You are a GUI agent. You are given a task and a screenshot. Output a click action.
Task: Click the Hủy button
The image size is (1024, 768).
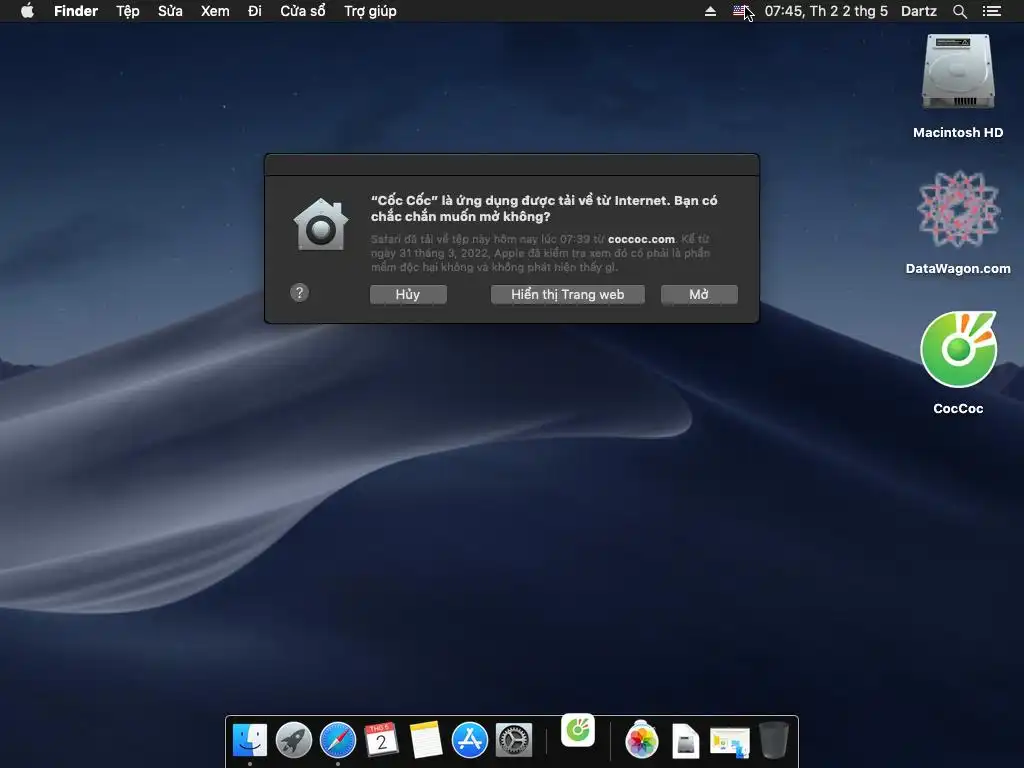coord(408,295)
